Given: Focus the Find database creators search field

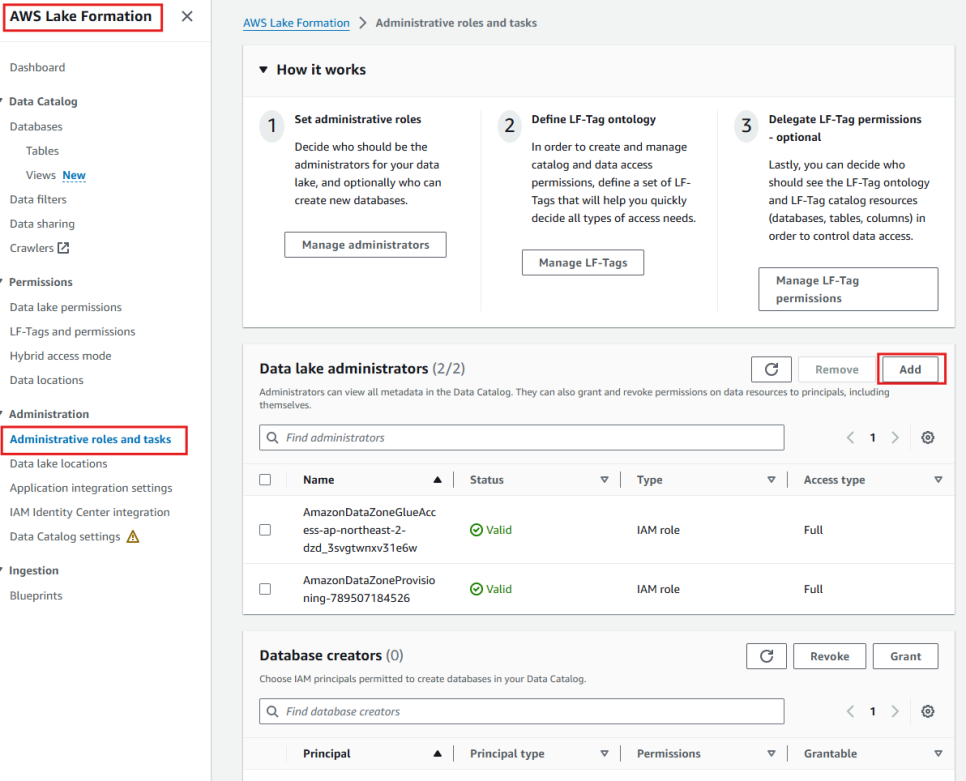Looking at the screenshot, I should pyautogui.click(x=521, y=711).
